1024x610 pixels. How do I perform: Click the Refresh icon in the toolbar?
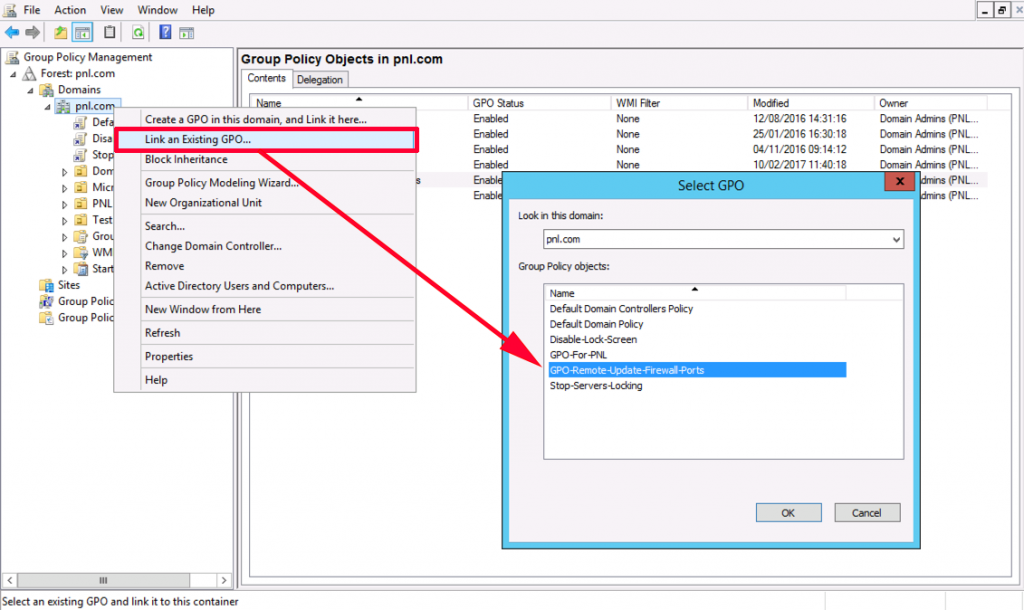click(138, 32)
